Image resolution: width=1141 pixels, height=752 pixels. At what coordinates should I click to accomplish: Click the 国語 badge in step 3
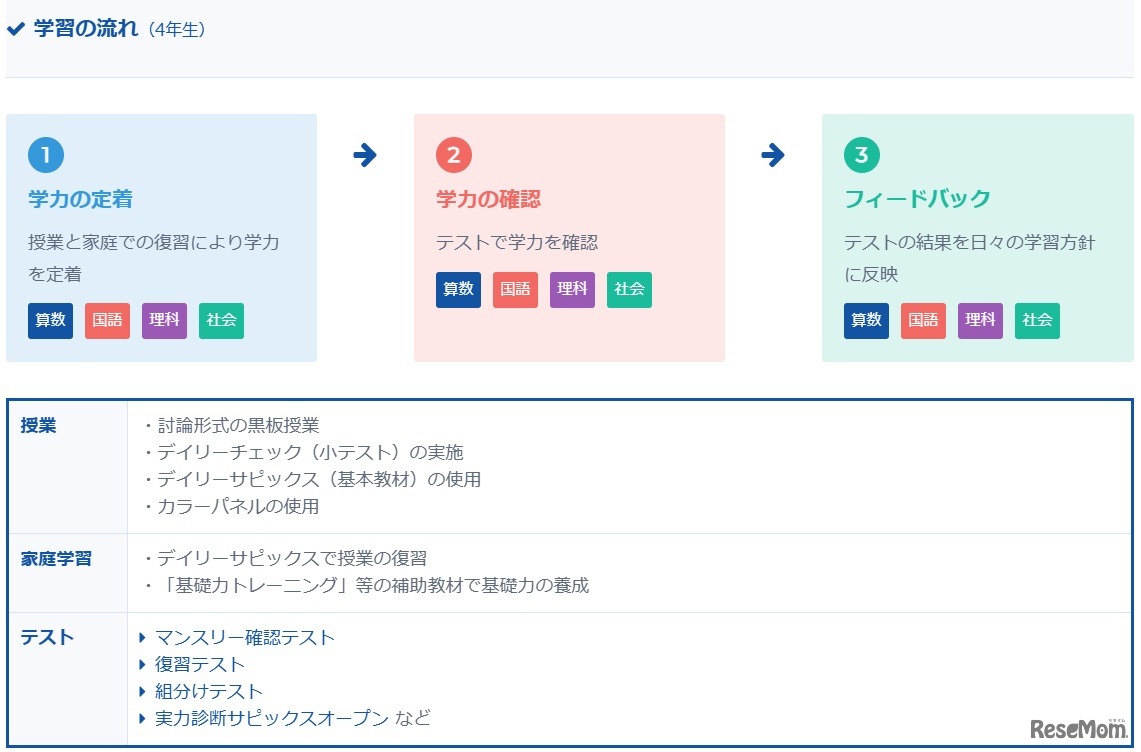pyautogui.click(x=923, y=321)
